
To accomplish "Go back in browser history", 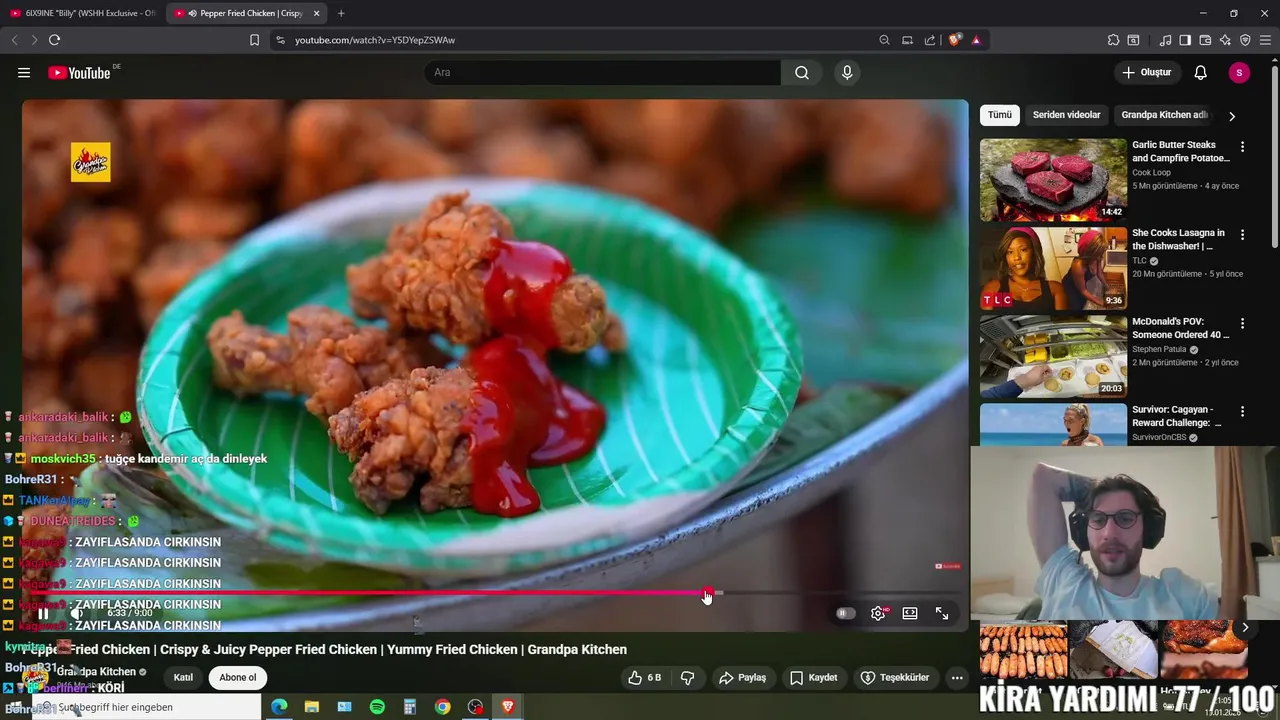I will [x=14, y=40].
